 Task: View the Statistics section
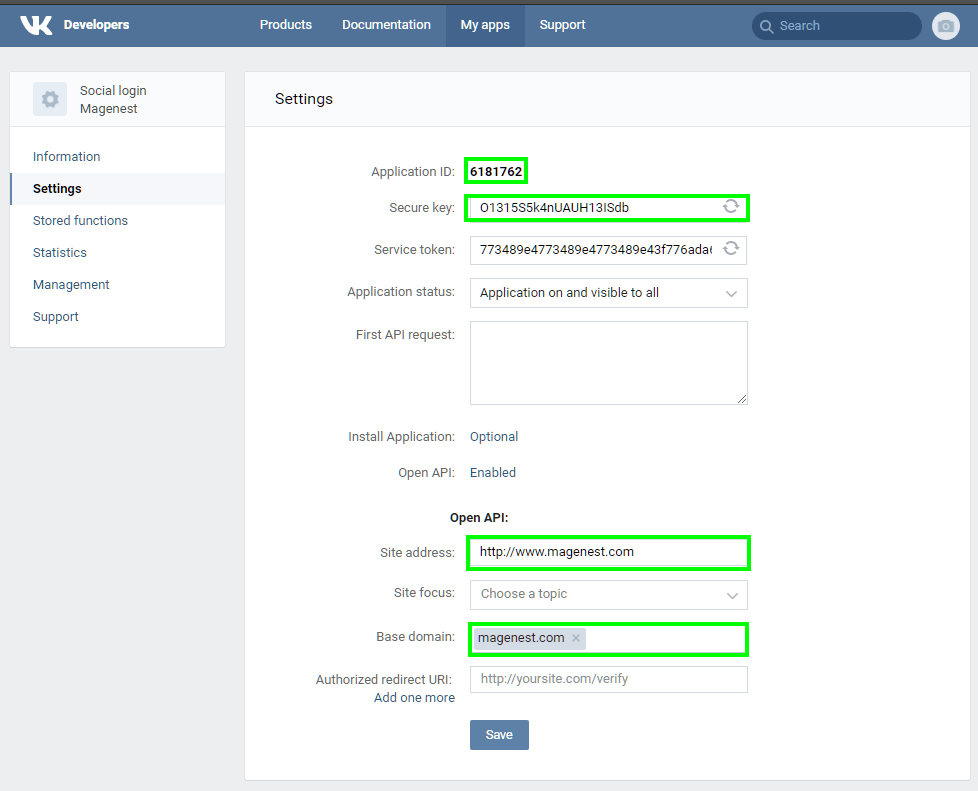(60, 253)
